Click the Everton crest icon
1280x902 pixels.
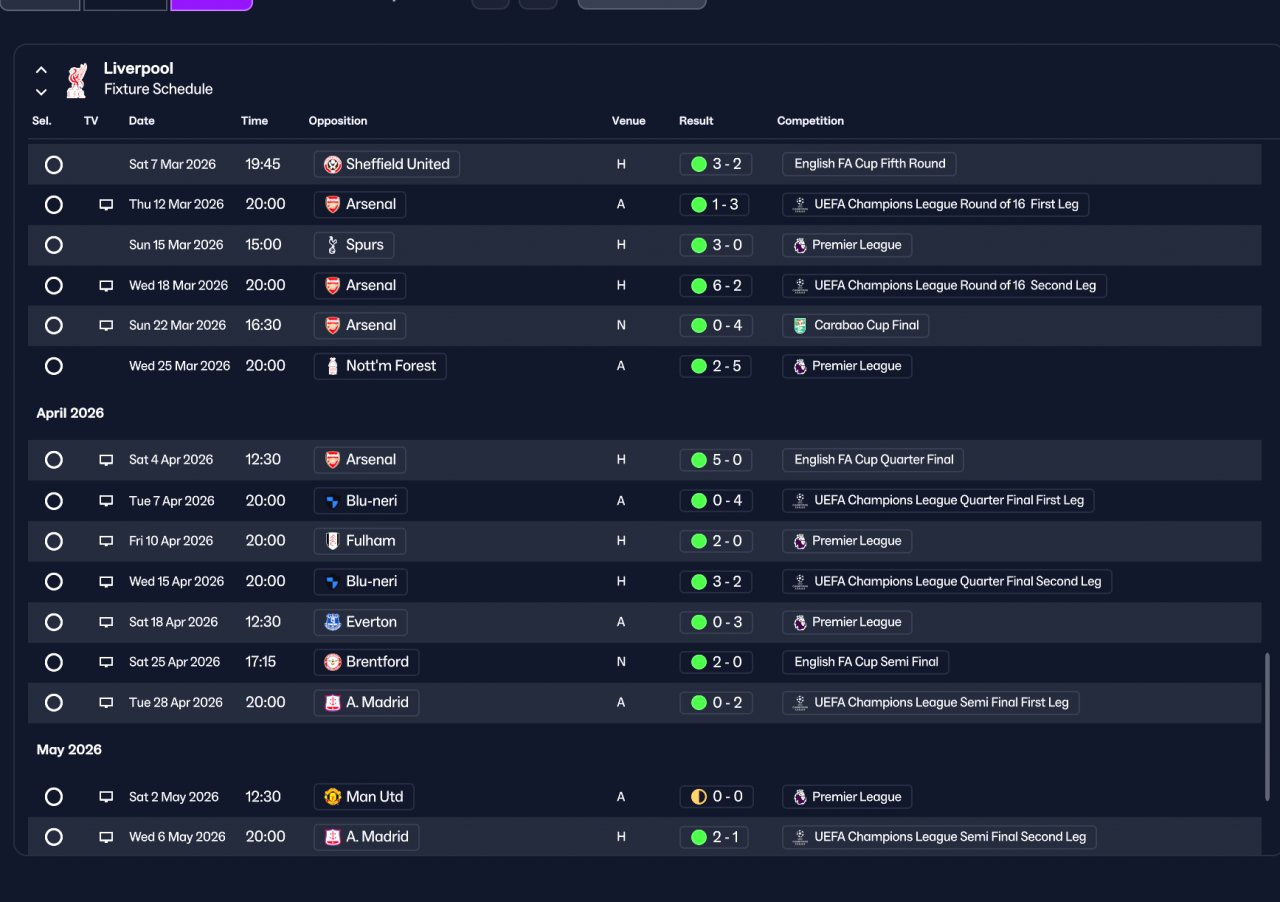[x=333, y=622]
